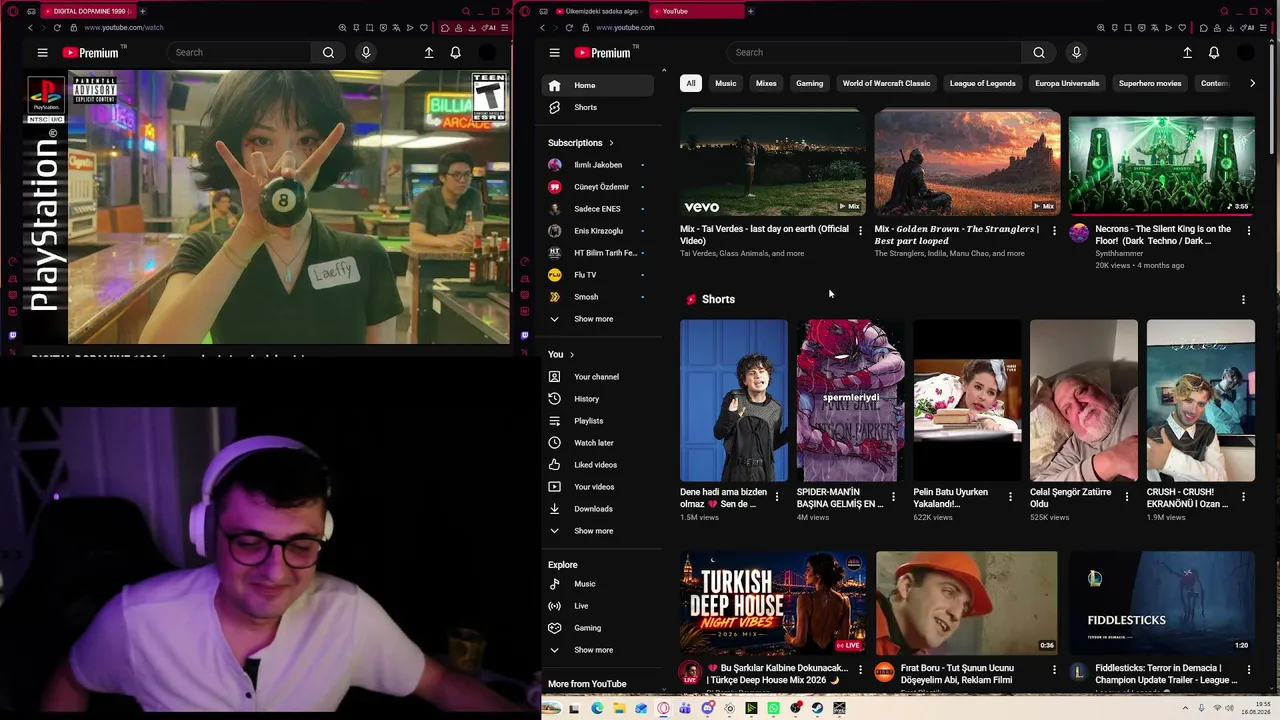Start voice search in left YouTube window
Screen dimensions: 1280x720
coord(366,53)
